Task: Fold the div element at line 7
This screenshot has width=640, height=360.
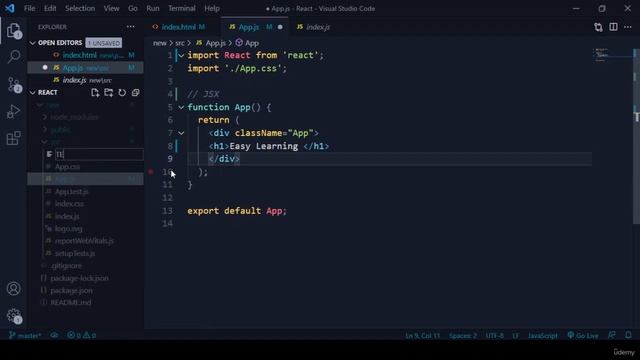Action: tap(181, 133)
